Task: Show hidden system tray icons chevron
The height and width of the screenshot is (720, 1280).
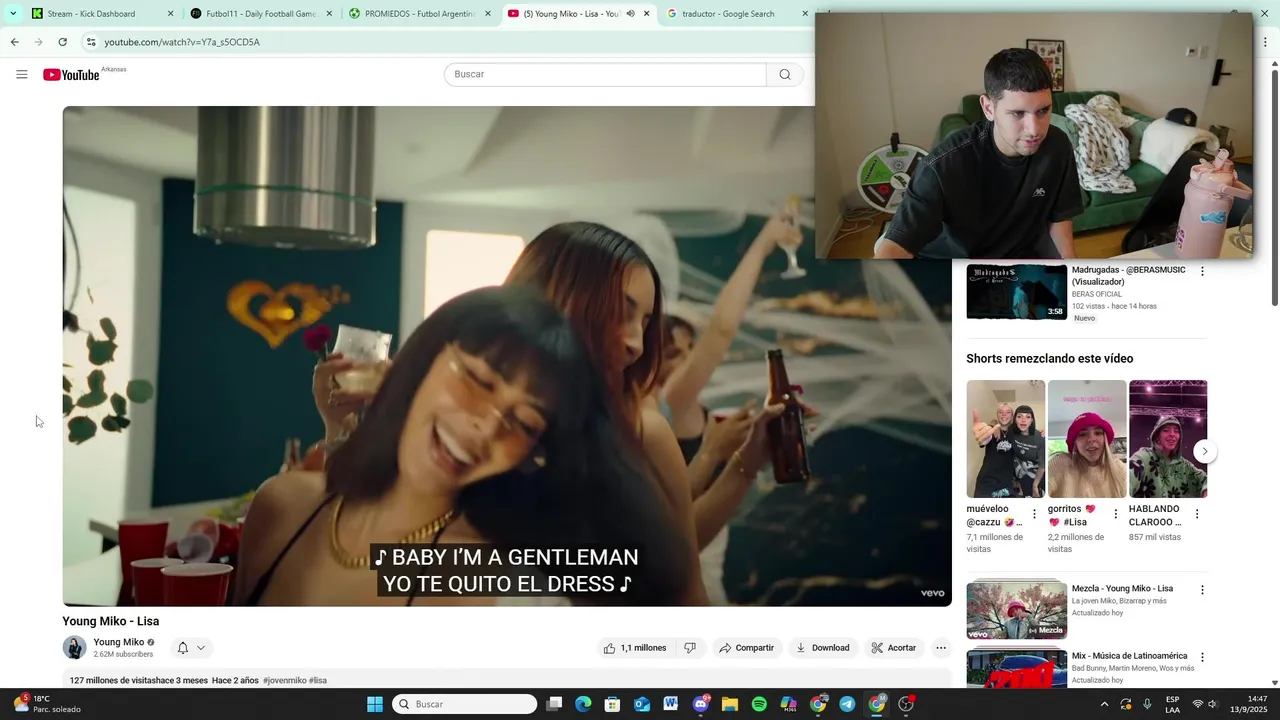Action: pyautogui.click(x=1104, y=704)
